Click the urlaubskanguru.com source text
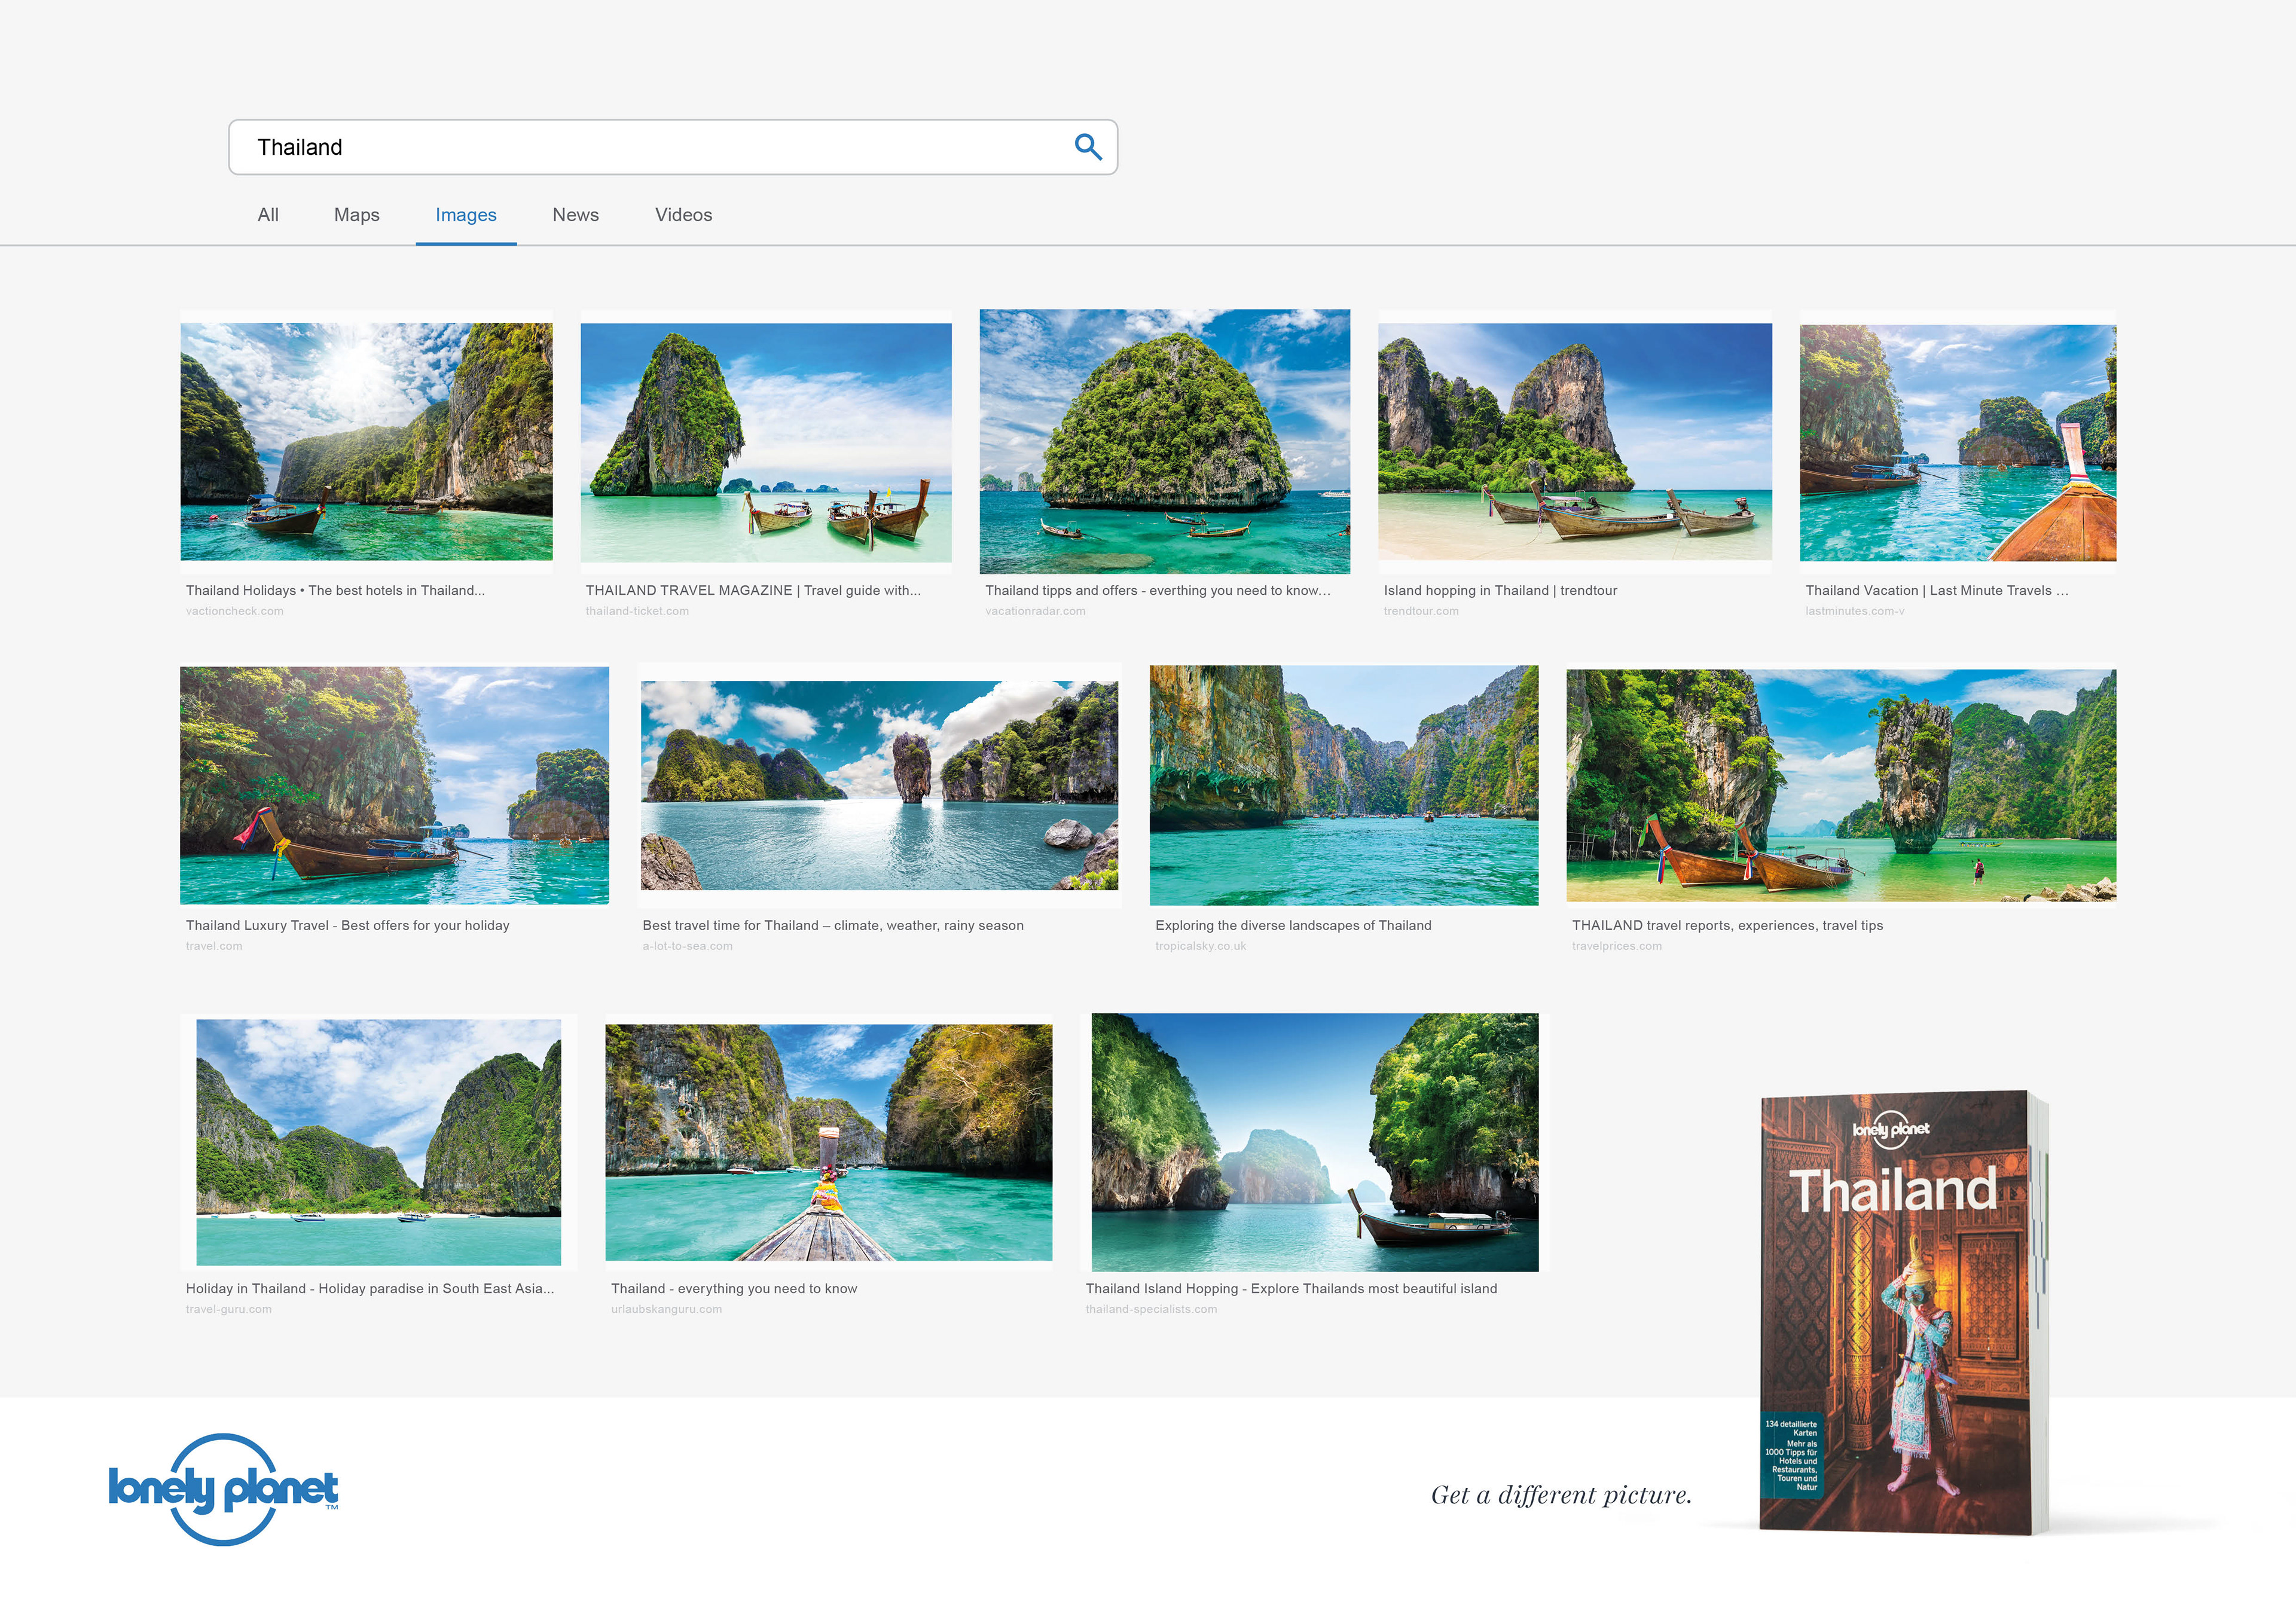This screenshot has width=2296, height=1623. click(666, 1309)
